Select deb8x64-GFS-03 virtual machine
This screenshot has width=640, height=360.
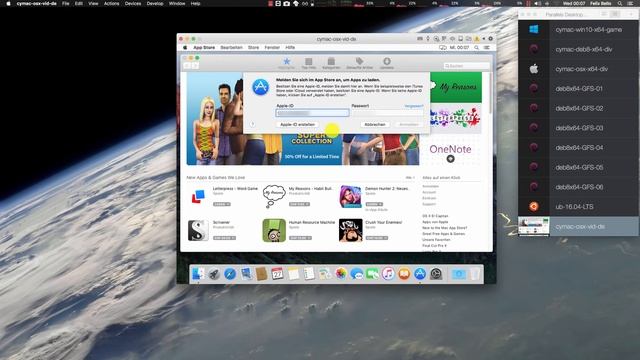click(x=578, y=128)
